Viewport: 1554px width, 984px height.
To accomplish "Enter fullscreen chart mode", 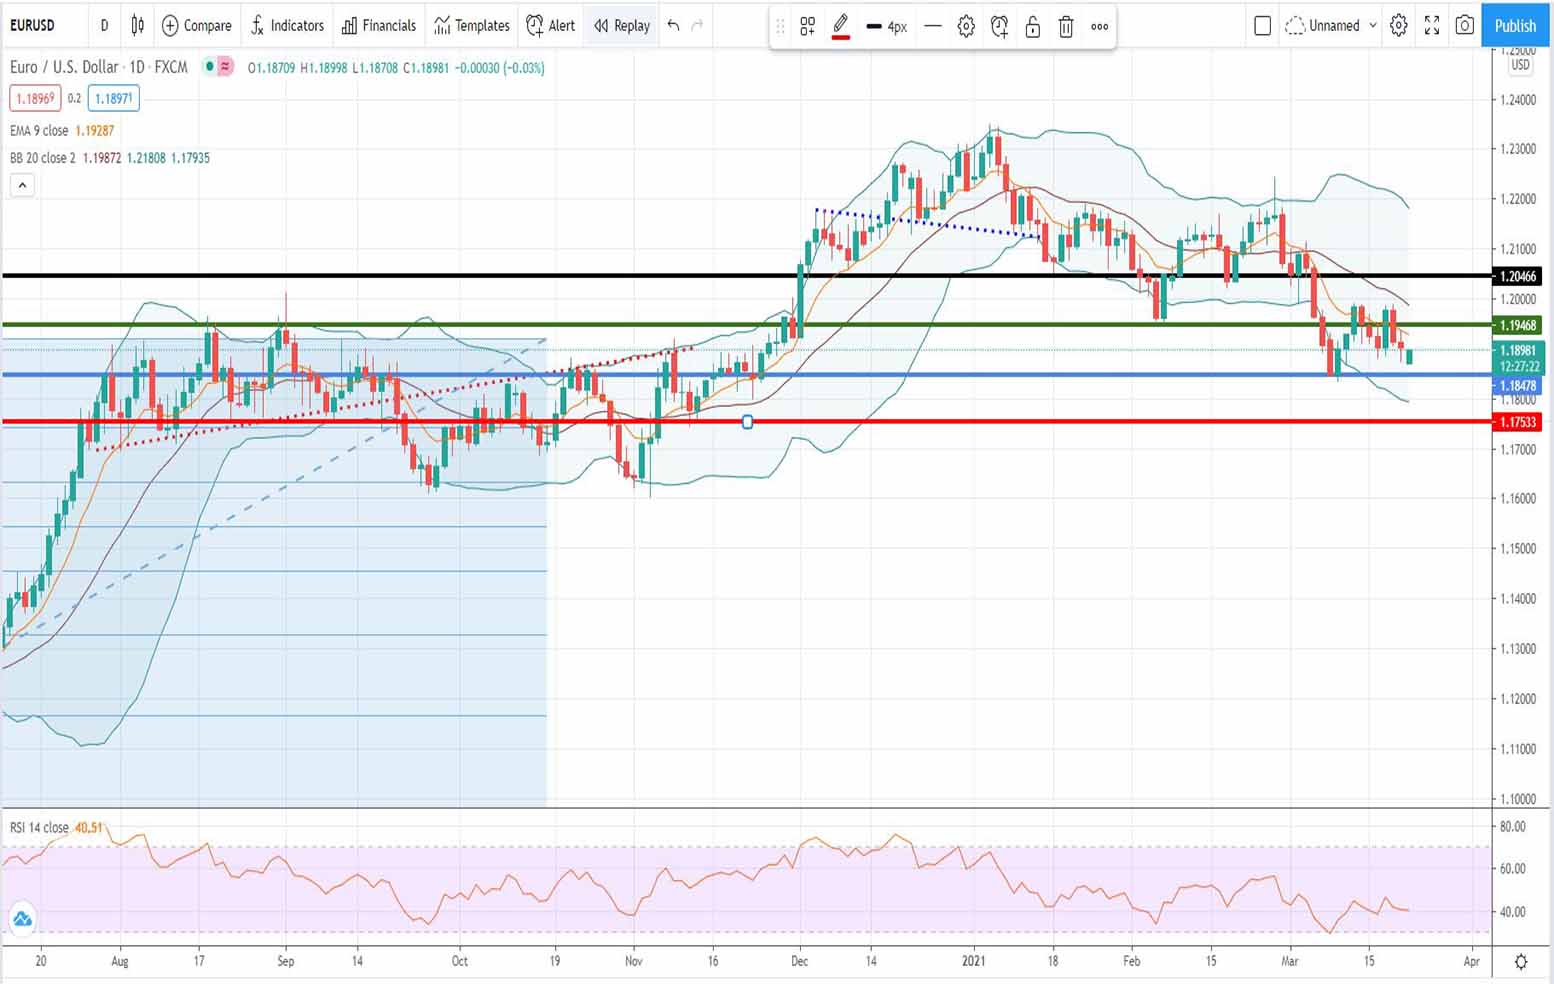I will click(1432, 26).
